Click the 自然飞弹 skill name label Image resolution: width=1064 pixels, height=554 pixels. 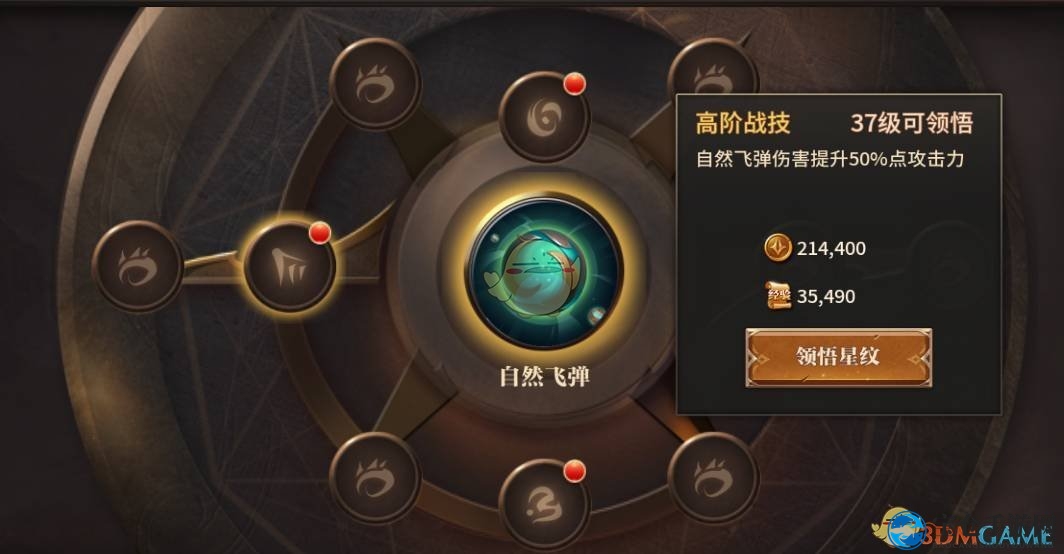(x=544, y=376)
